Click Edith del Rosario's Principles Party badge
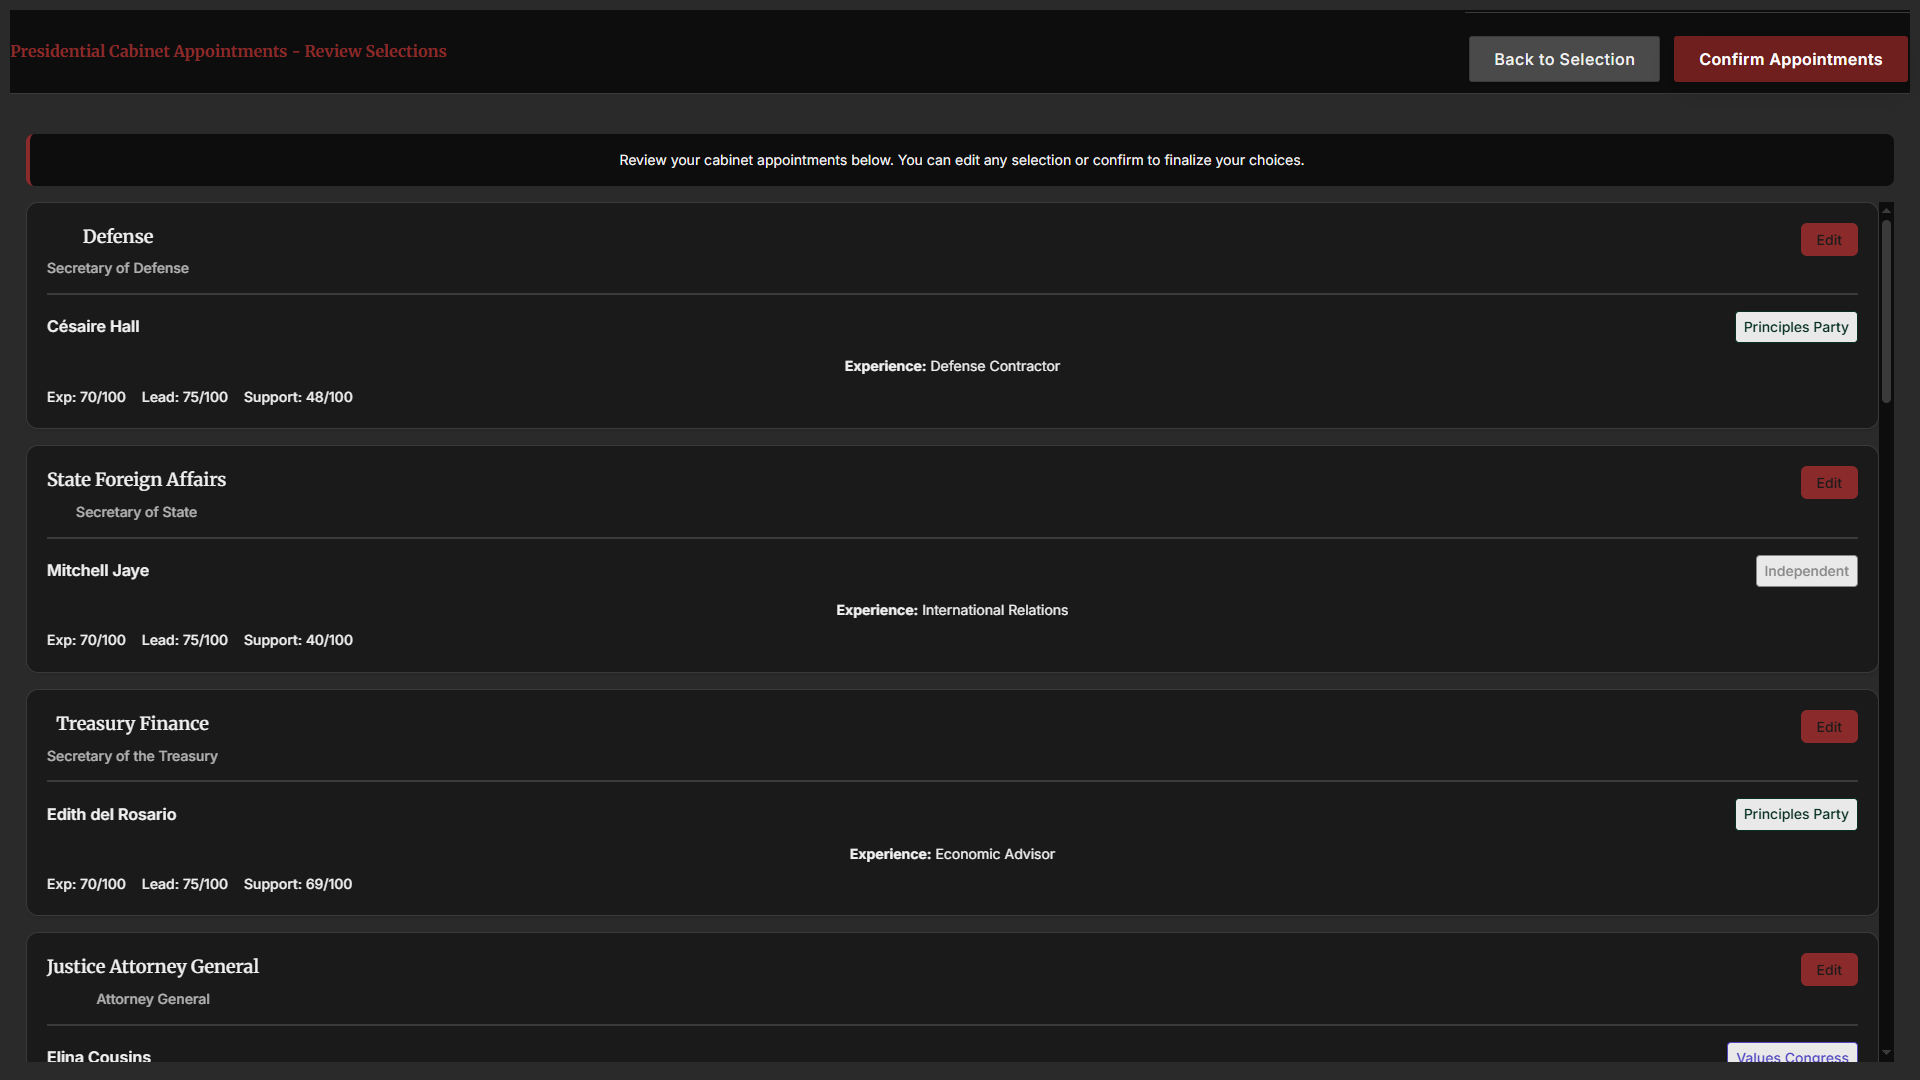Screen dimensions: 1920x1080 pos(1795,814)
